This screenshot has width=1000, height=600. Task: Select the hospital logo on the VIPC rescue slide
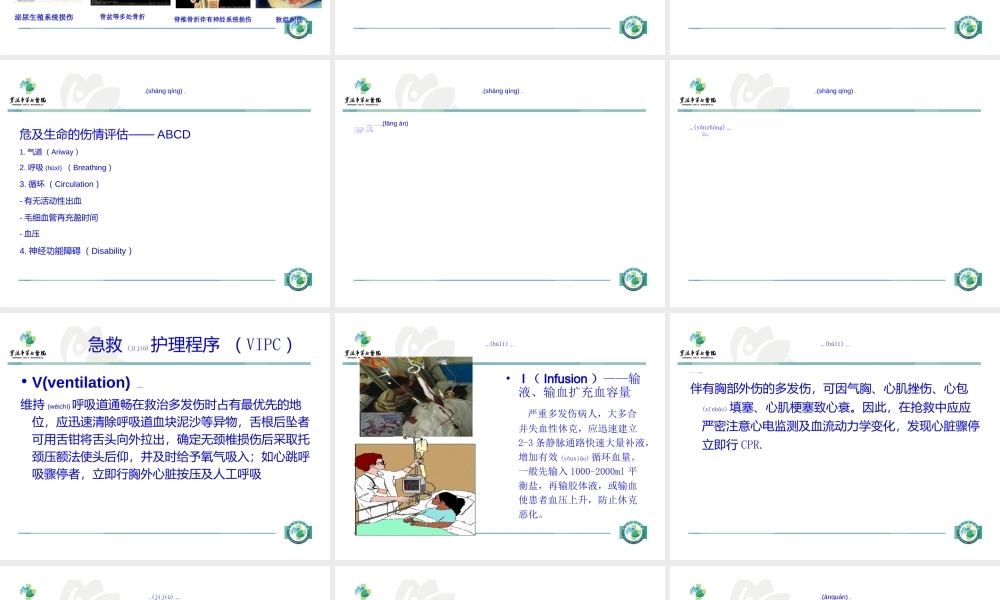pos(28,342)
